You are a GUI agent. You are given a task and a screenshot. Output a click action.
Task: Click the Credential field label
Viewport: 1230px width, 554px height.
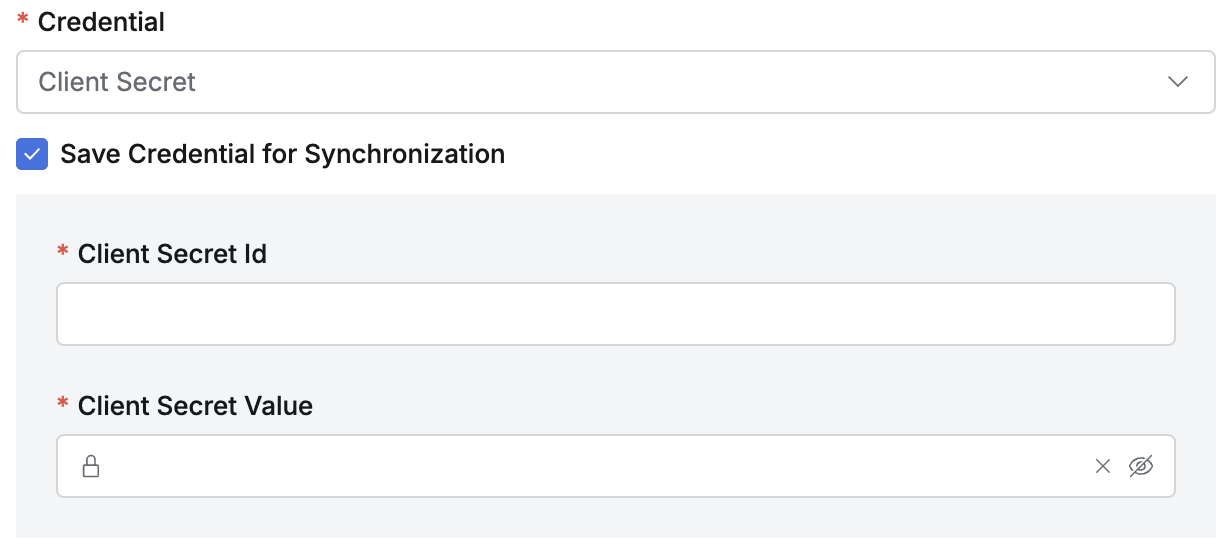(x=101, y=22)
